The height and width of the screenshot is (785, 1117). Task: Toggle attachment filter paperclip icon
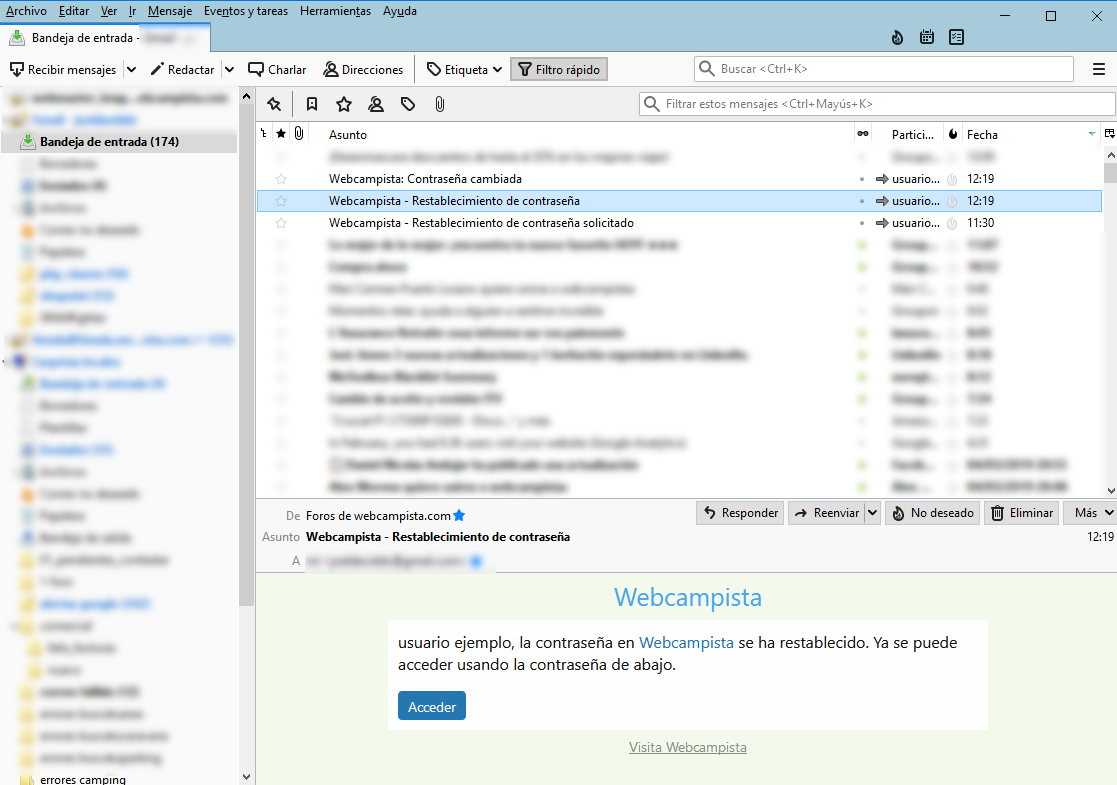click(440, 105)
